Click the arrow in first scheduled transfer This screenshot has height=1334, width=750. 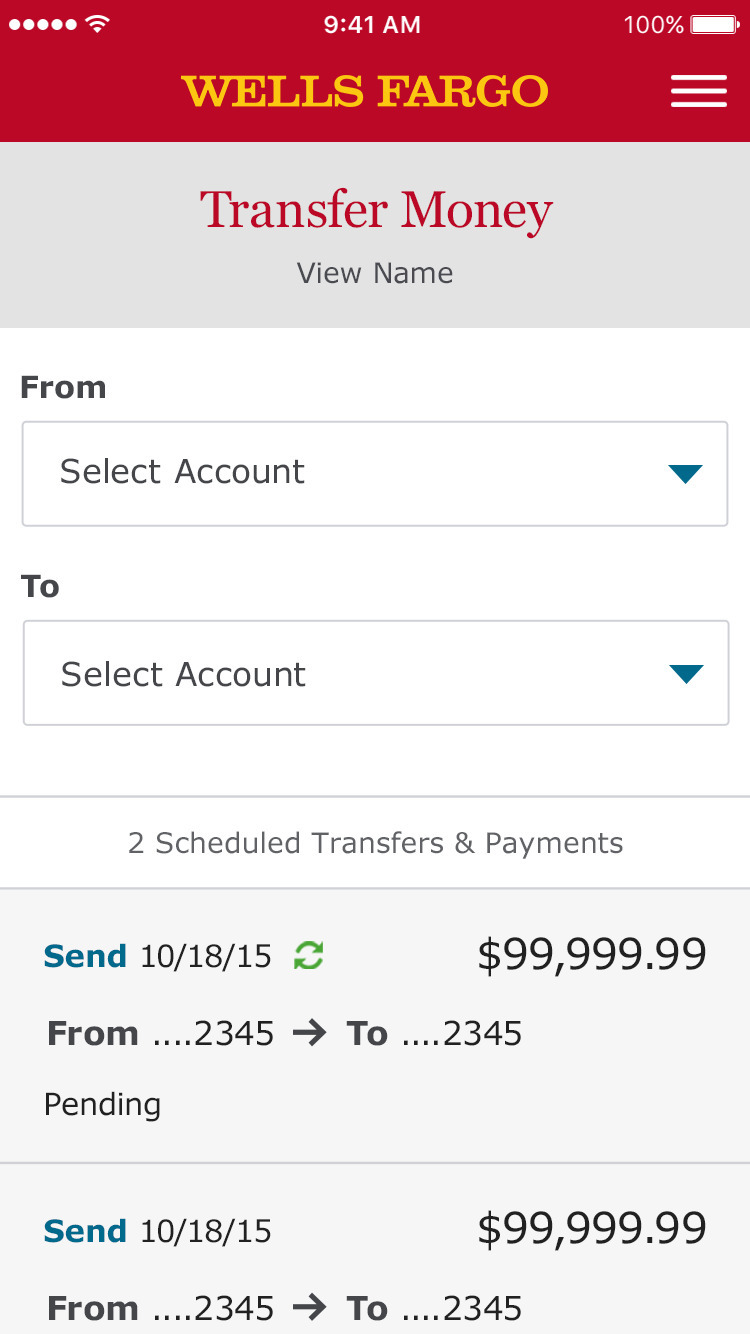pos(310,1033)
